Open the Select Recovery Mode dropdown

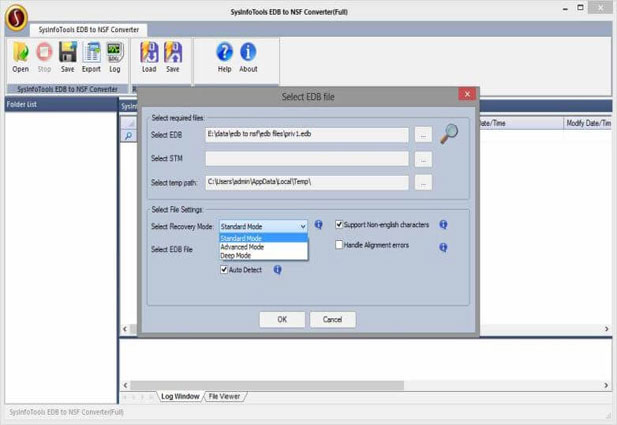263,226
